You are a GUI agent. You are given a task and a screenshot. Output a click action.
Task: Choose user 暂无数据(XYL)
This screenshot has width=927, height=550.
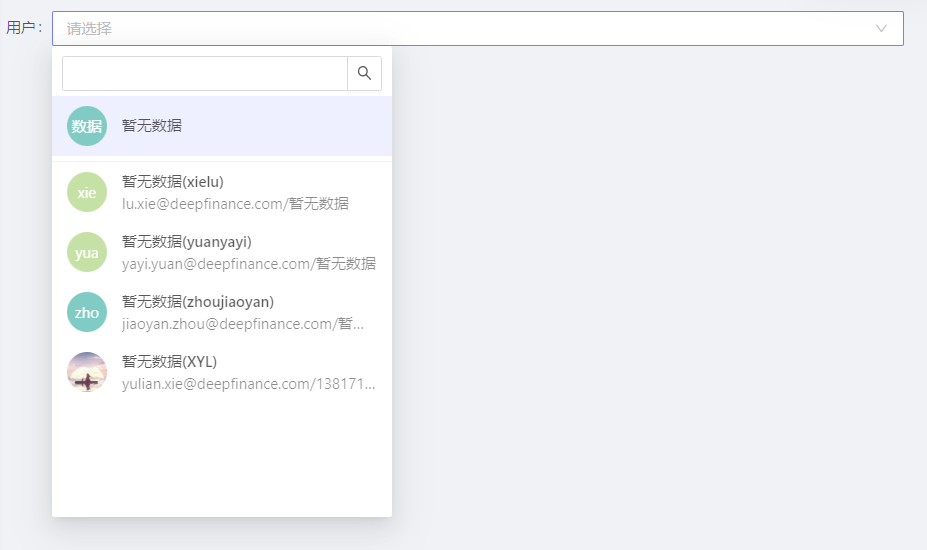point(222,372)
